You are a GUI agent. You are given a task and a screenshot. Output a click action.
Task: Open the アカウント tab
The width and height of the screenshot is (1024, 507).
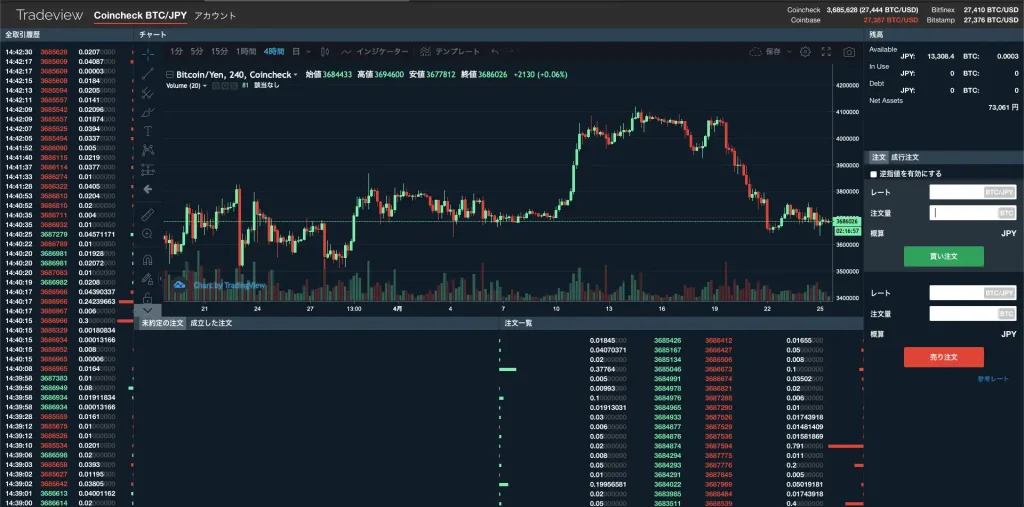click(216, 15)
